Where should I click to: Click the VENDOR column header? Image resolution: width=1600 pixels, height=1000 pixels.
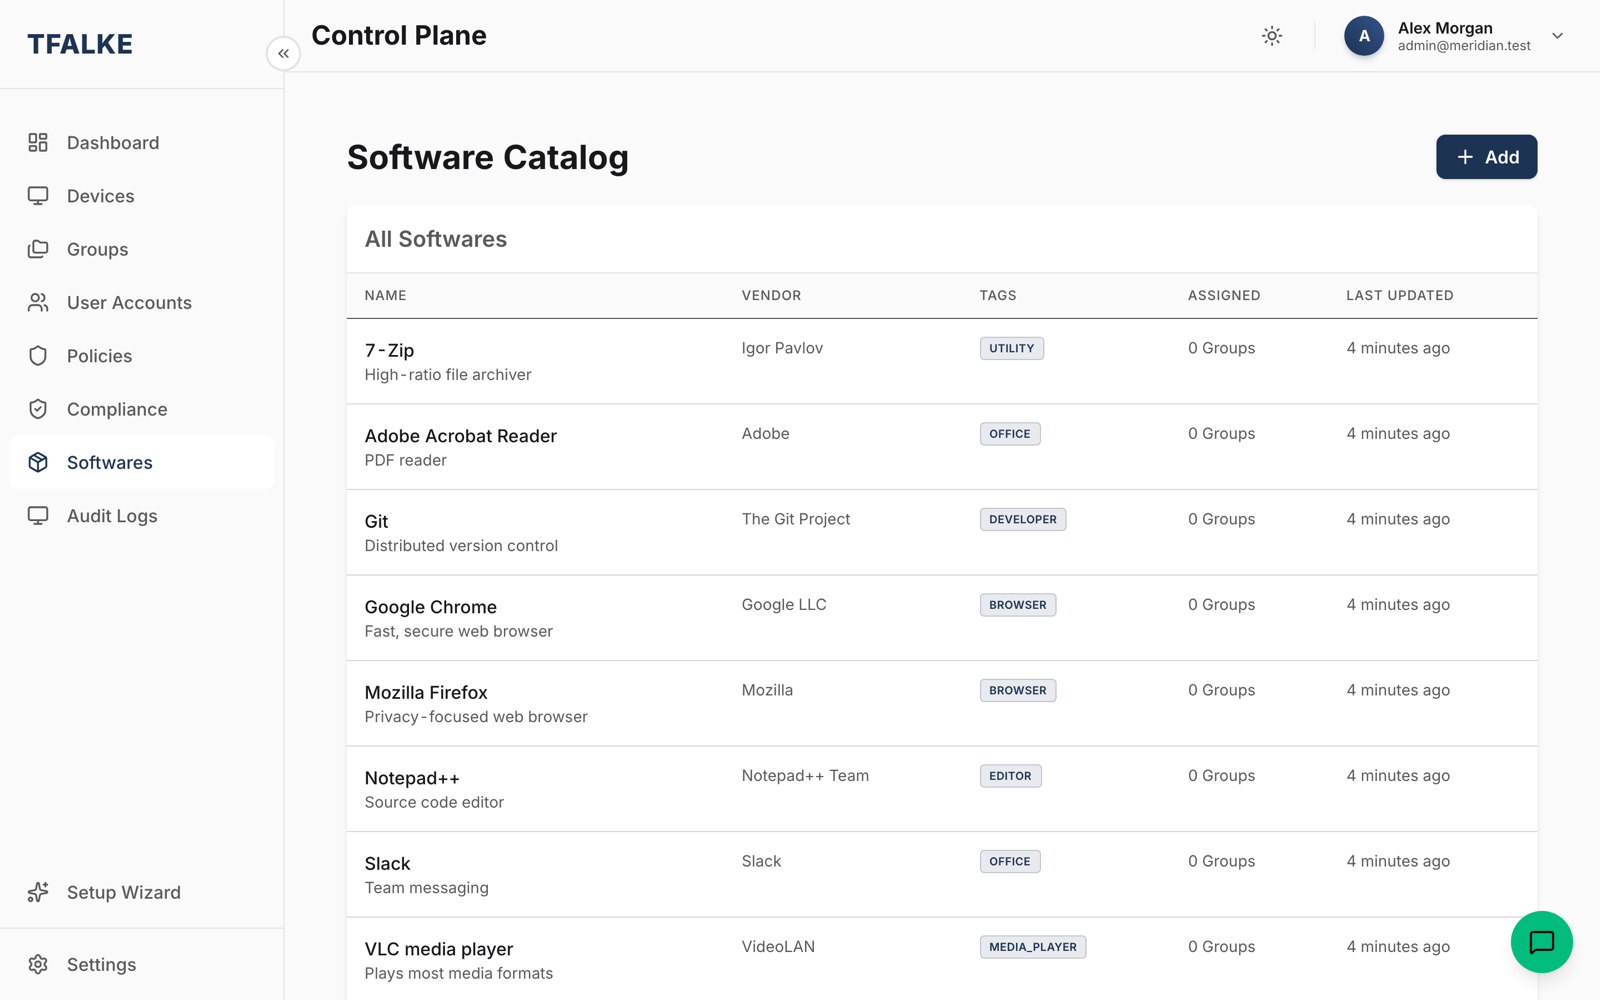point(771,295)
